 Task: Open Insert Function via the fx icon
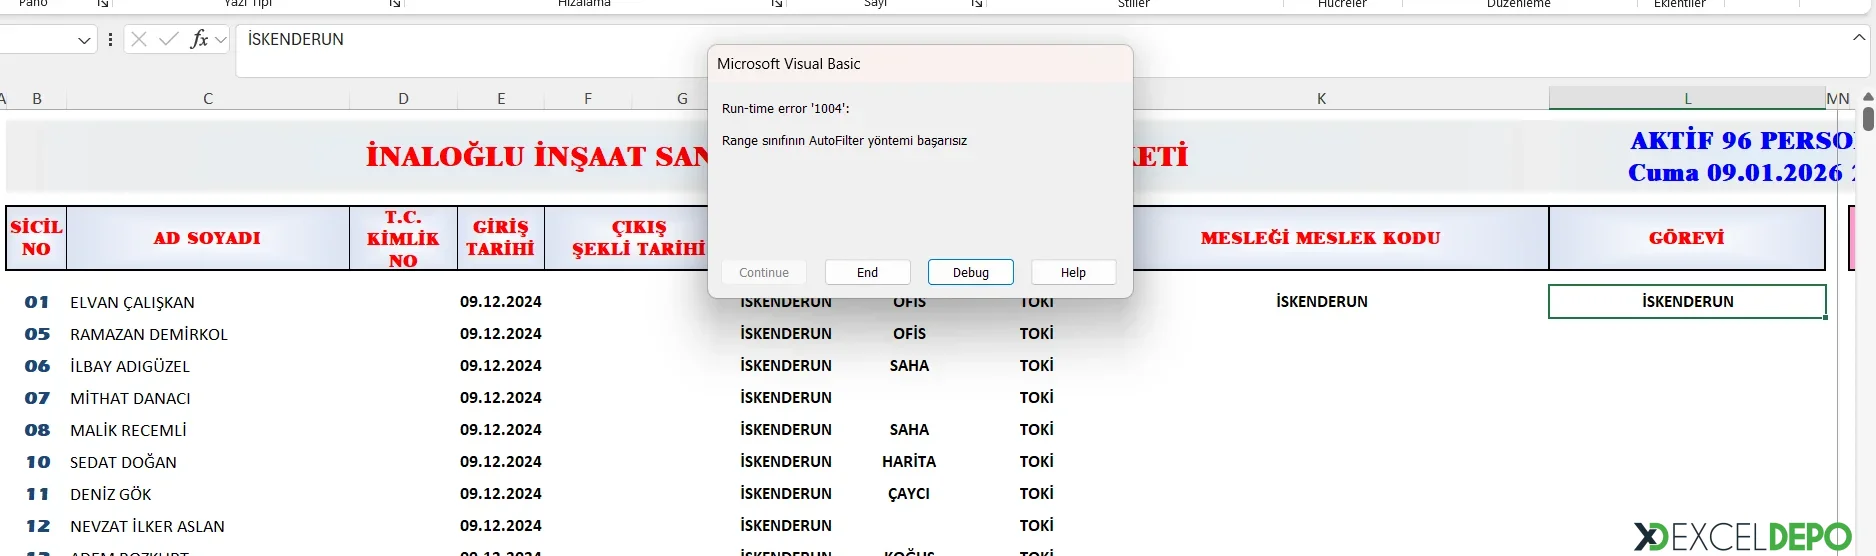click(x=199, y=40)
